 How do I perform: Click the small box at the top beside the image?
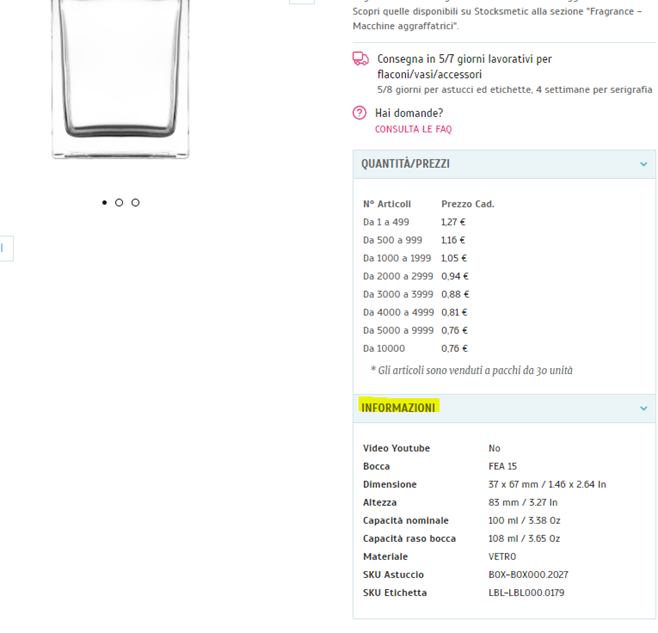[302, 2]
